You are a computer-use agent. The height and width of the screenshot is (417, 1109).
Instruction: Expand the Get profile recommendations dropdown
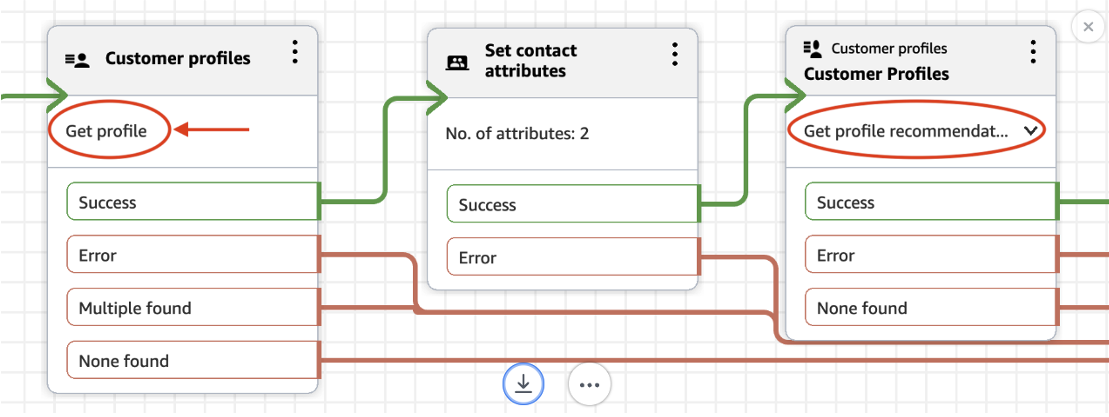tap(1032, 131)
